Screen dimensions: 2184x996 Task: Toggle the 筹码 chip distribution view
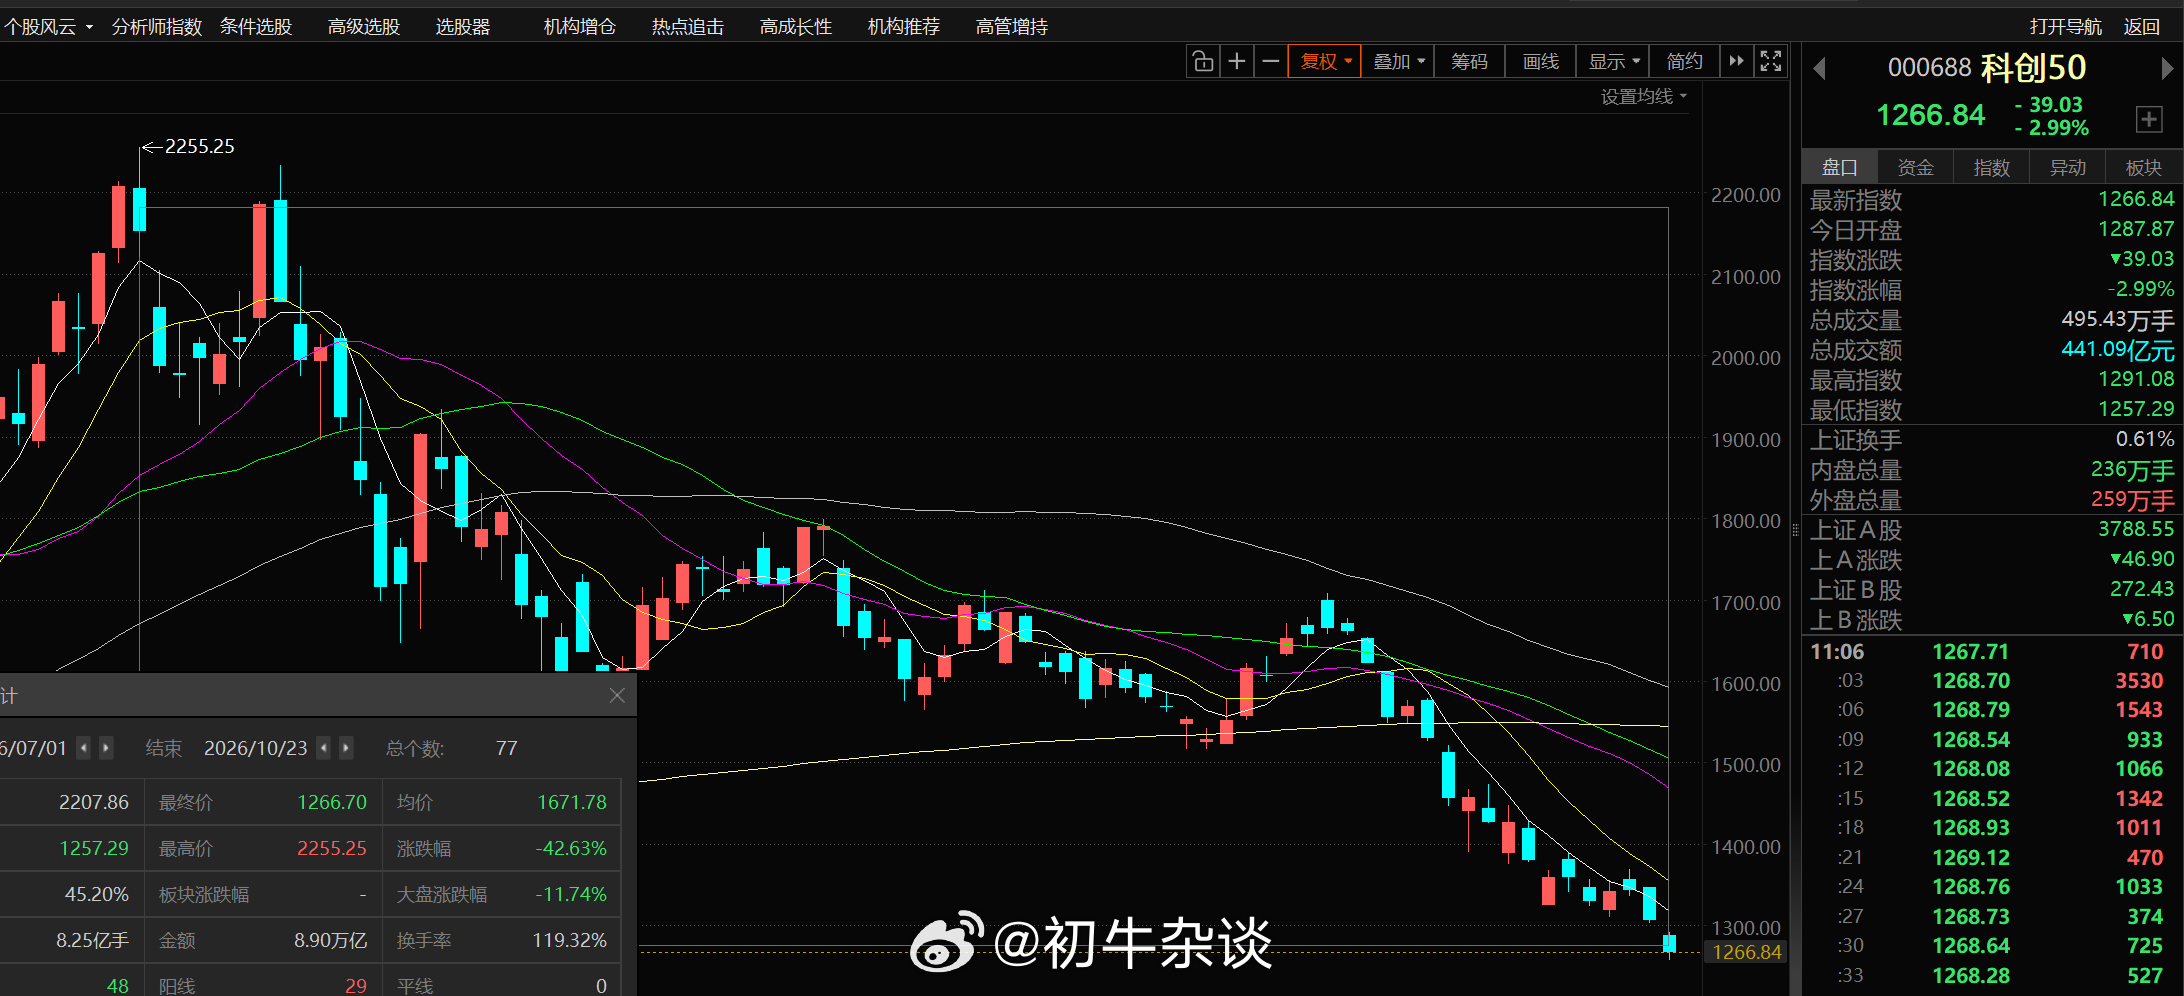tap(1469, 62)
